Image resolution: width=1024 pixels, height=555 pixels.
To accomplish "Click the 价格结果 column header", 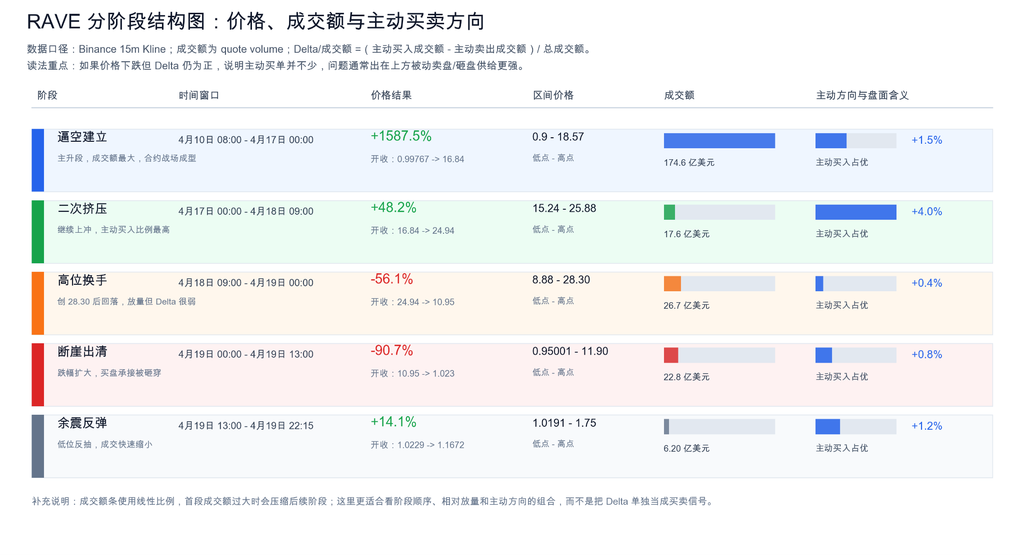I will tap(391, 95).
